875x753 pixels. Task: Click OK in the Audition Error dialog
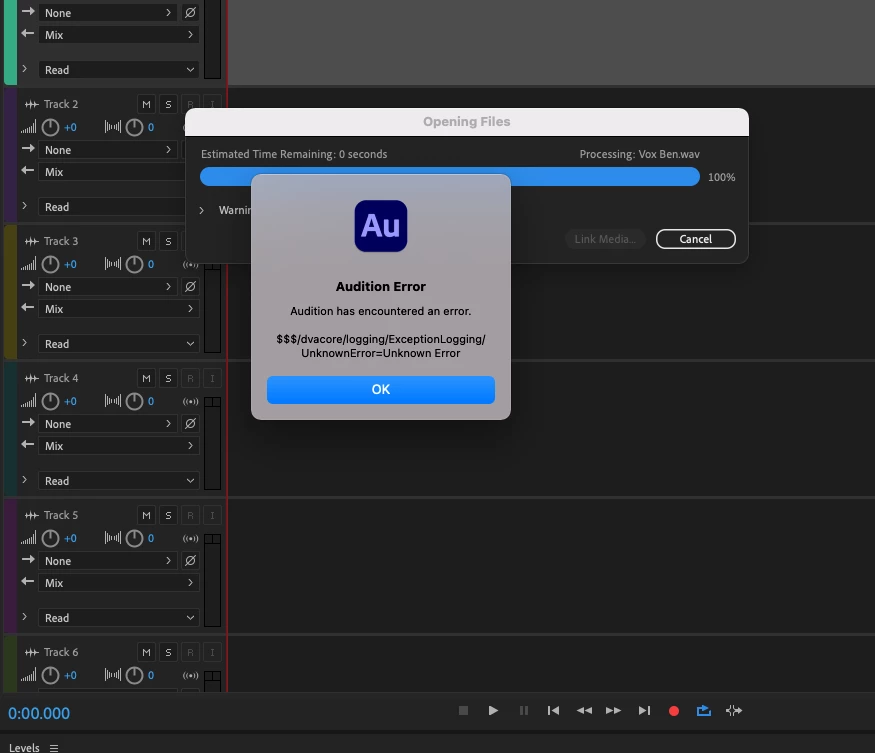point(381,389)
